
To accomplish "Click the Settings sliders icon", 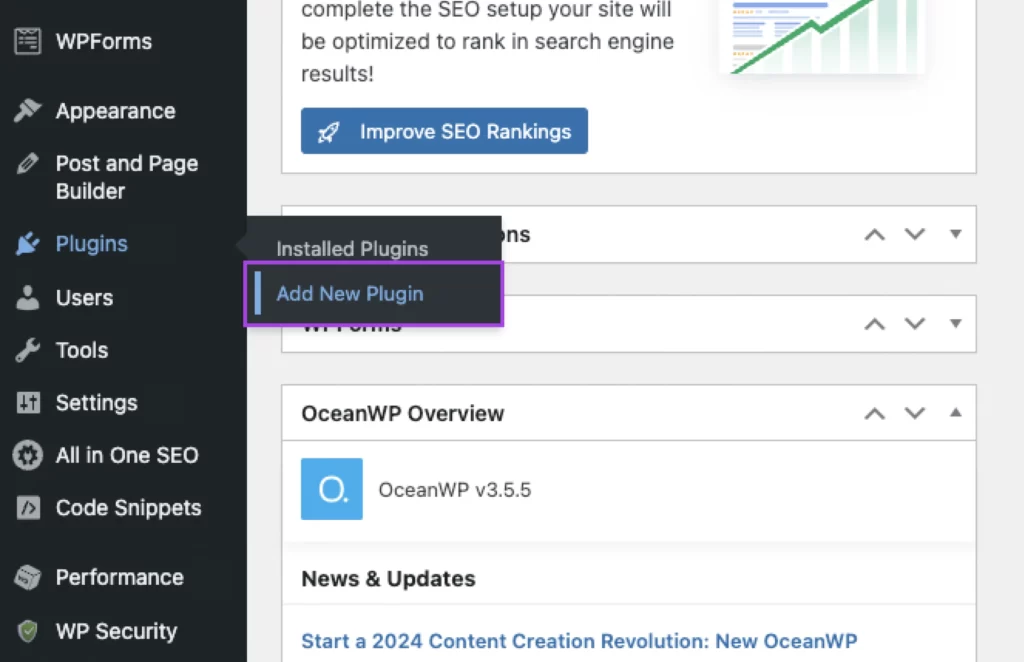I will click(x=28, y=403).
